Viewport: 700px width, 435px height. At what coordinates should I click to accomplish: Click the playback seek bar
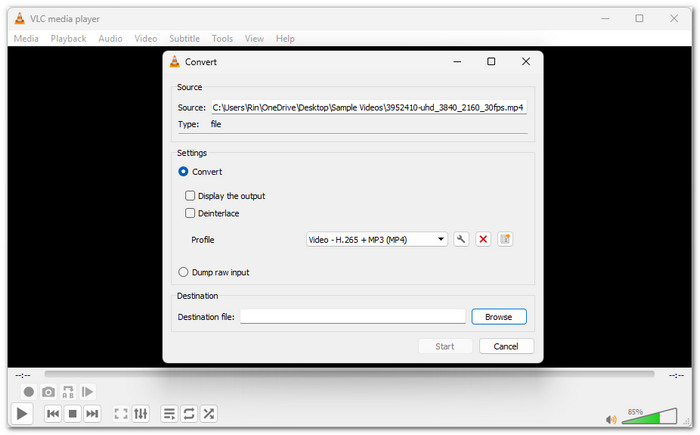point(349,374)
